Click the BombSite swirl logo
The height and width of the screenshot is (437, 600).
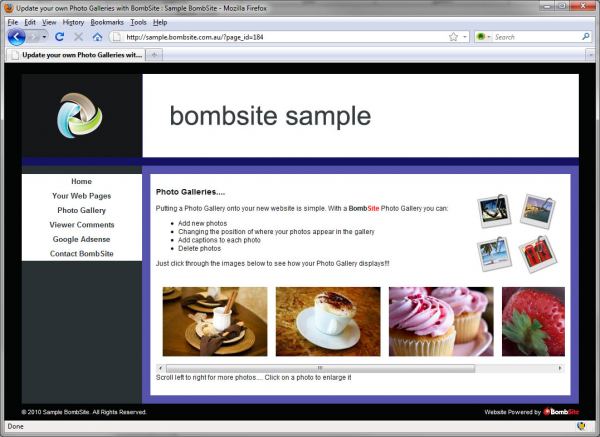tap(80, 116)
